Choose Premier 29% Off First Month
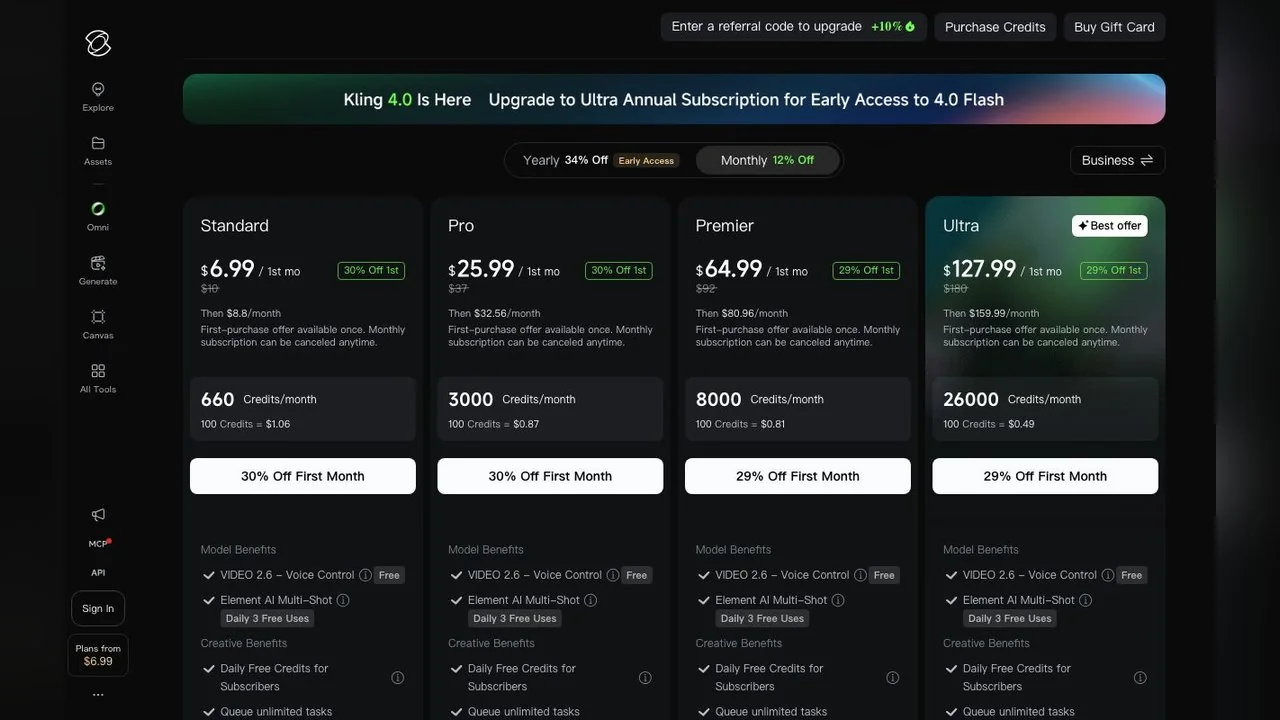Screen dimensions: 1280x720 pyautogui.click(x=798, y=476)
